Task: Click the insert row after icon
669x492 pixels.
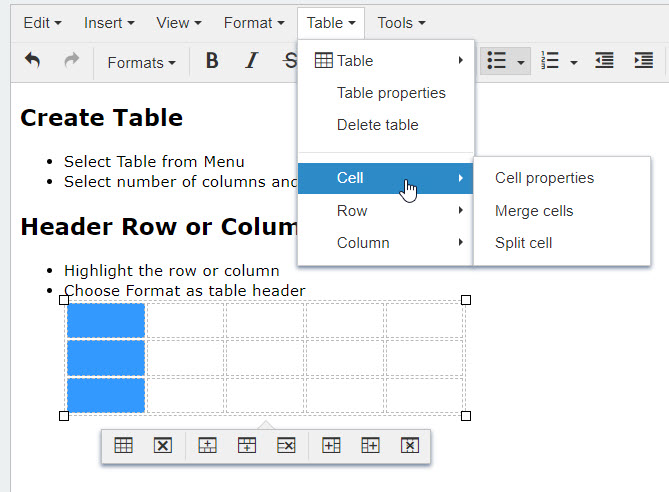Action: pos(247,446)
